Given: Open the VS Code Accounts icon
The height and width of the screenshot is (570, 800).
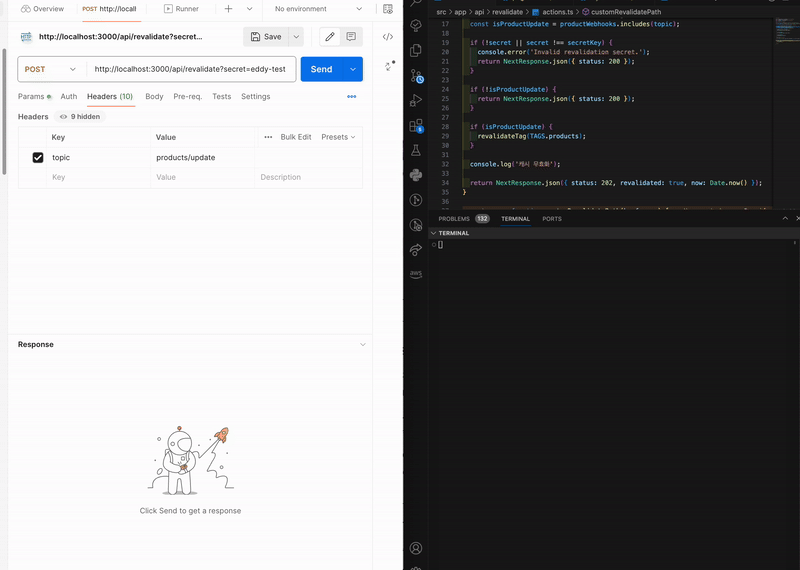Looking at the screenshot, I should tap(416, 548).
